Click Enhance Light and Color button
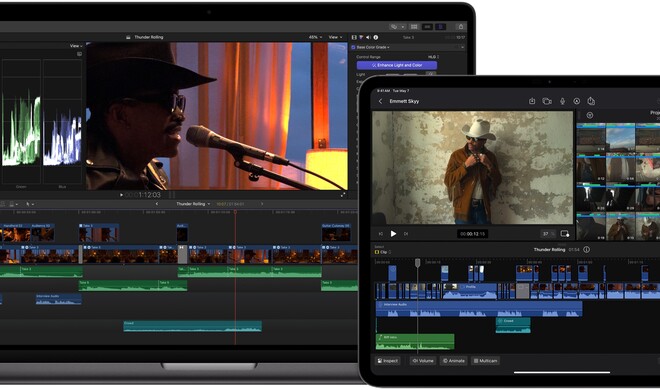 coord(397,65)
